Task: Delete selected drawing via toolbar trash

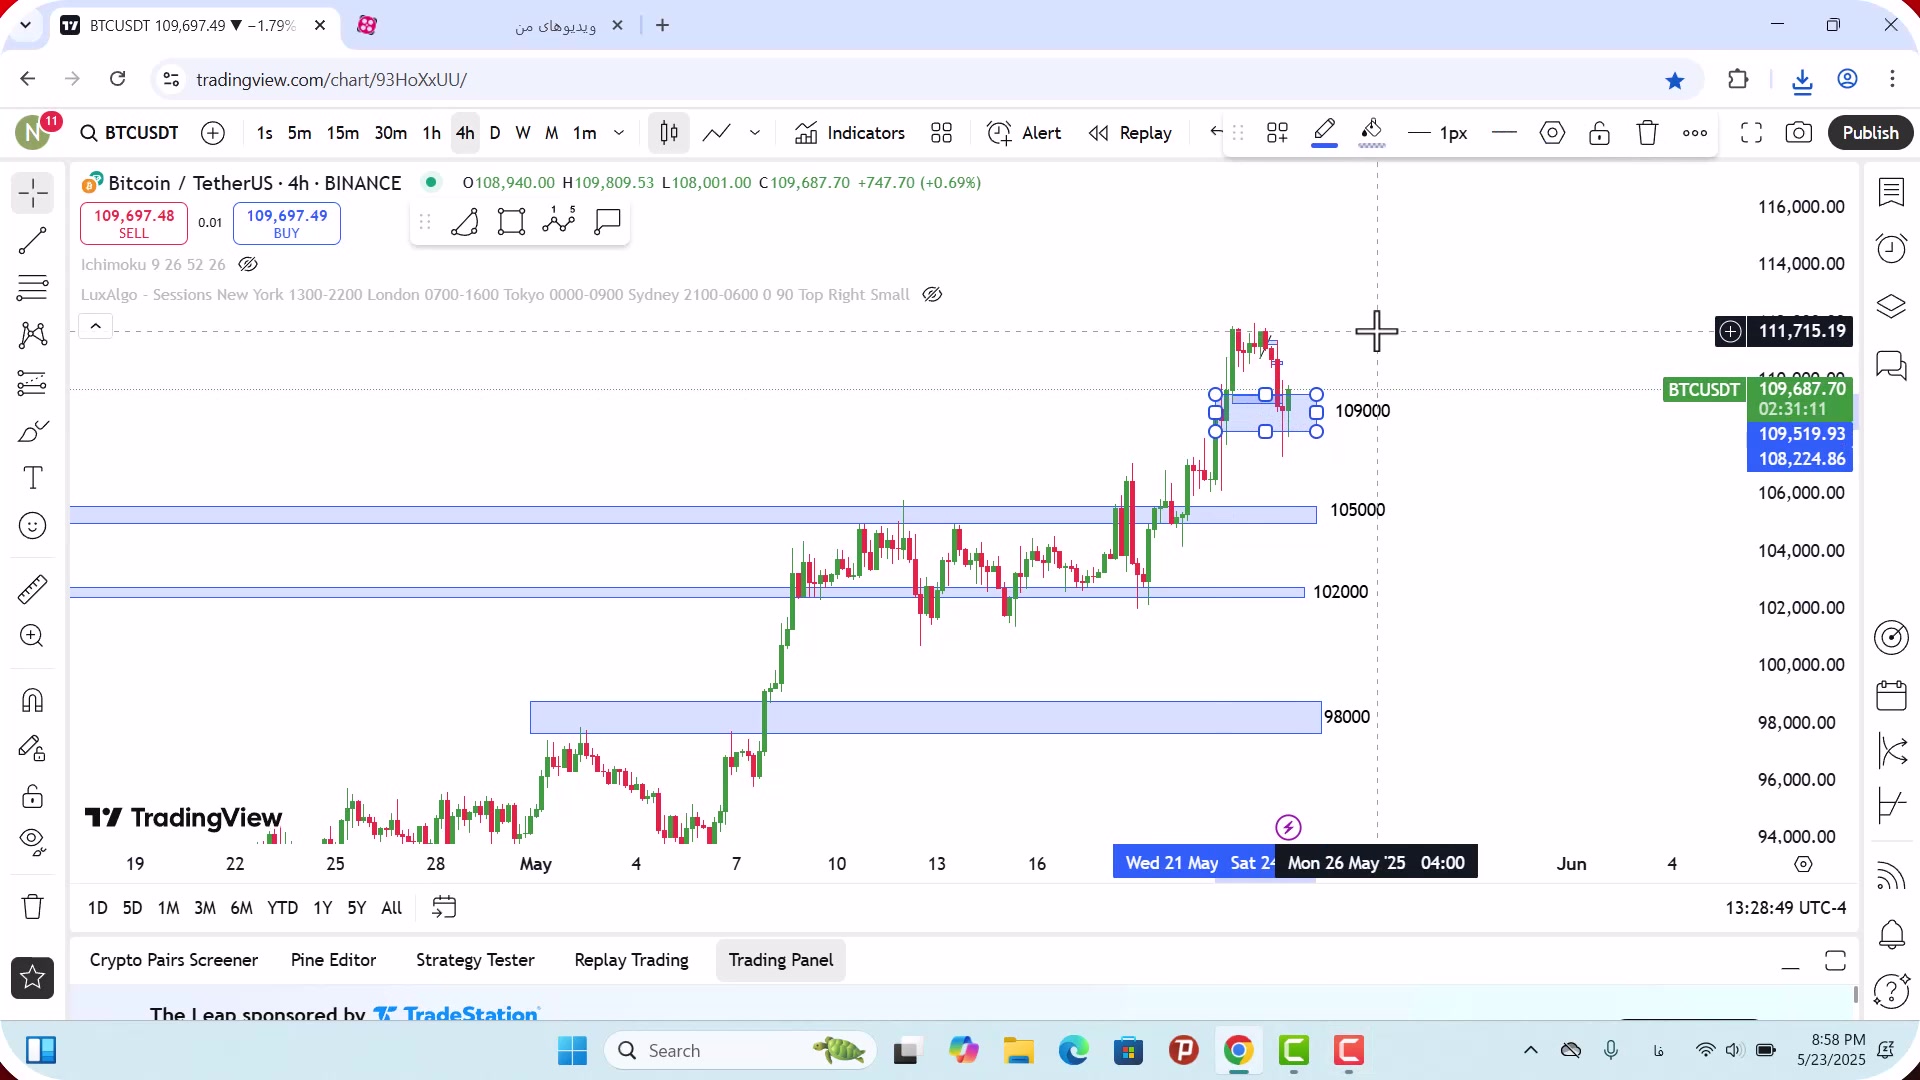Action: pyautogui.click(x=1647, y=133)
